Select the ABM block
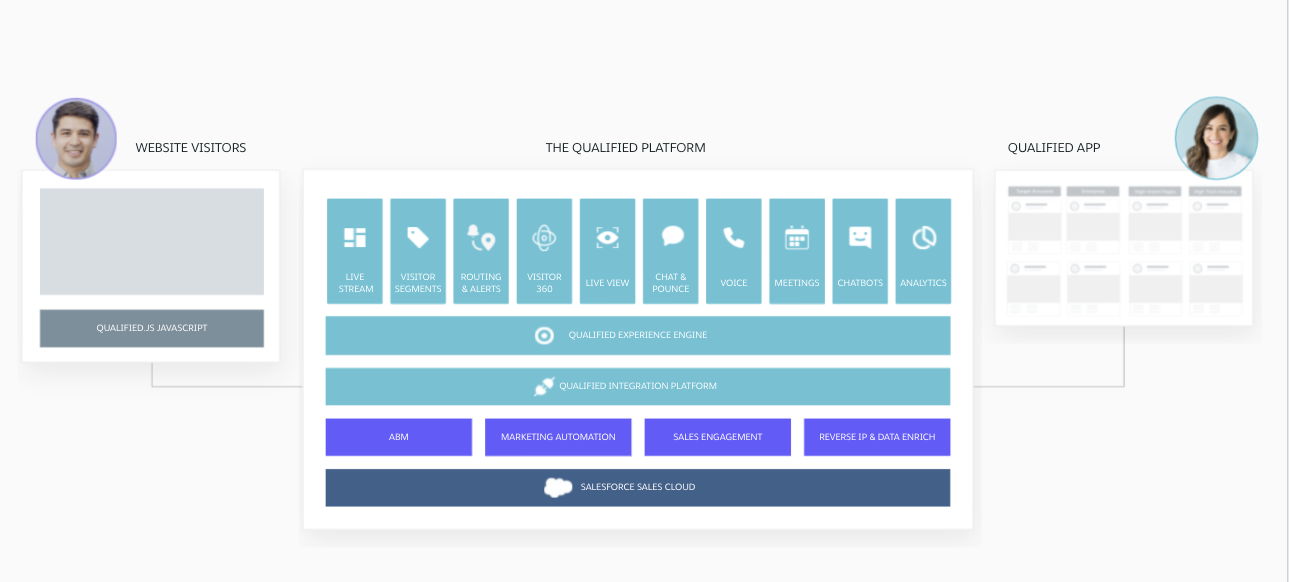 pyautogui.click(x=399, y=437)
